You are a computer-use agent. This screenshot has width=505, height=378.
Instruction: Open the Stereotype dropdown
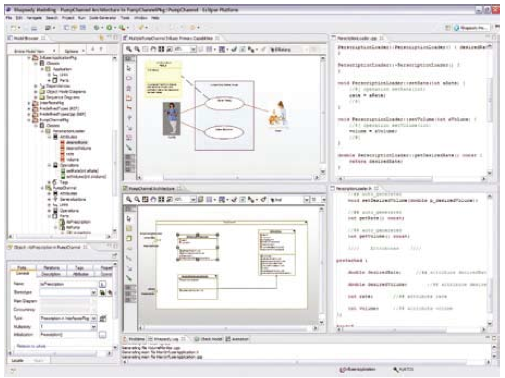pos(94,293)
